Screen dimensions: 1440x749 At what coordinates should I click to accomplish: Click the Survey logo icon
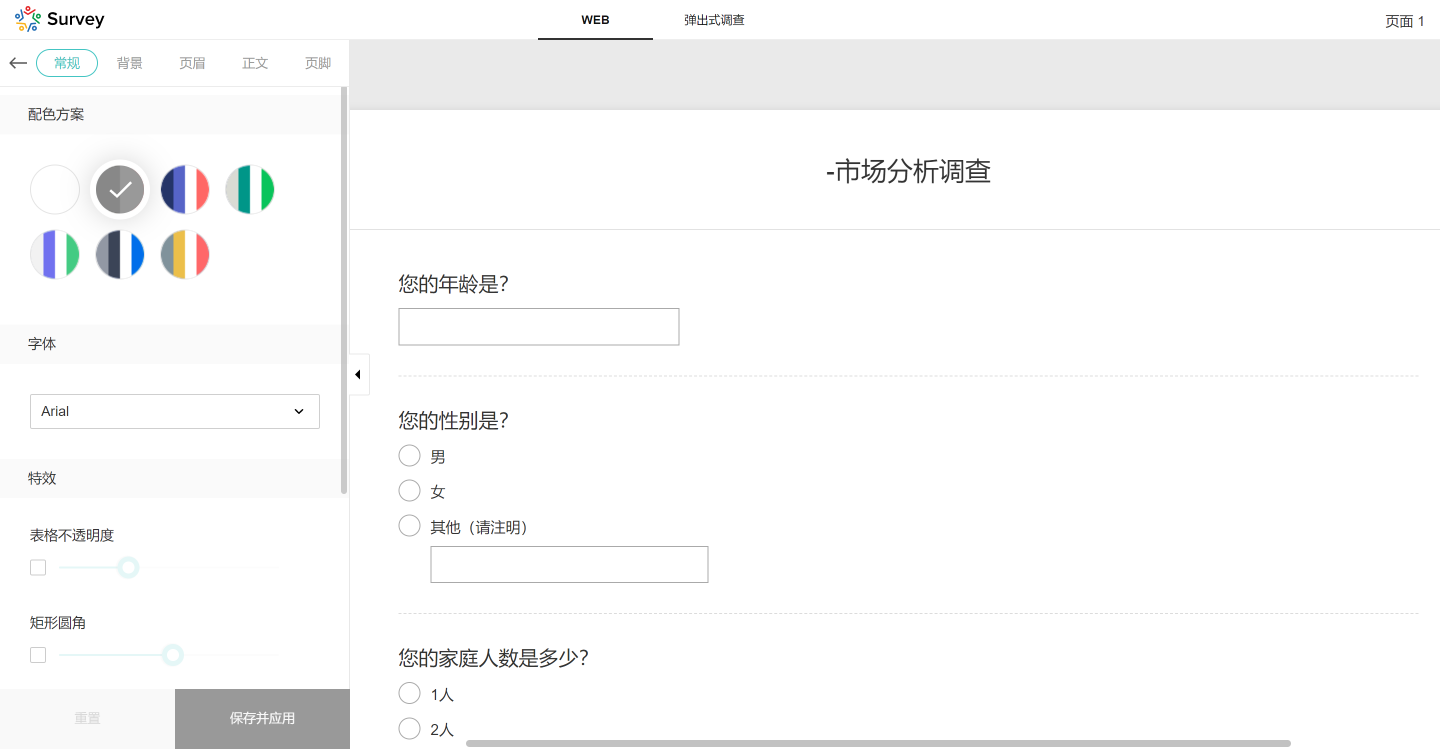(27, 19)
